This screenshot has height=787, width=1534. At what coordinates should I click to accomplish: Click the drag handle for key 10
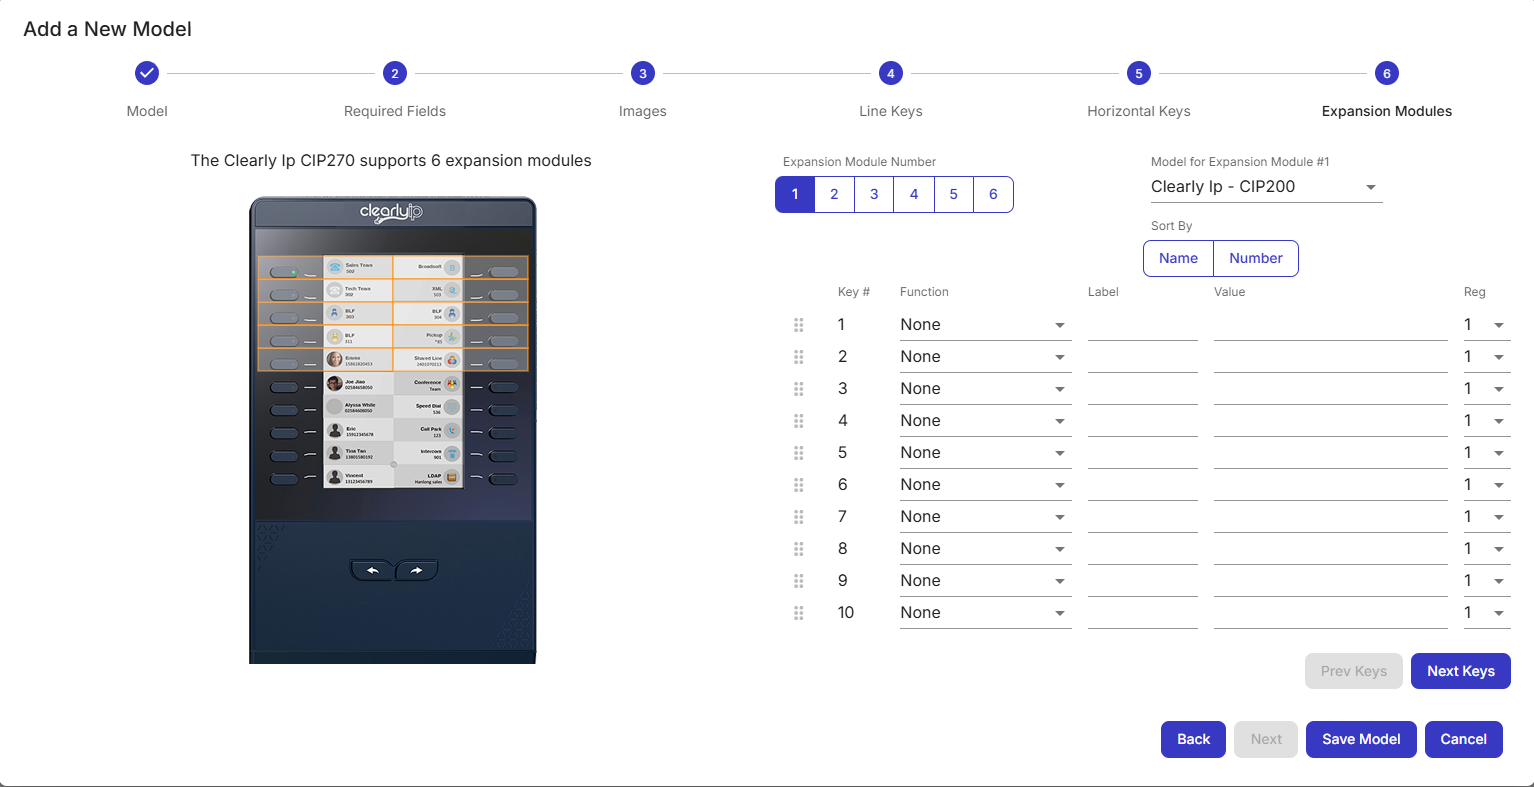click(x=798, y=613)
